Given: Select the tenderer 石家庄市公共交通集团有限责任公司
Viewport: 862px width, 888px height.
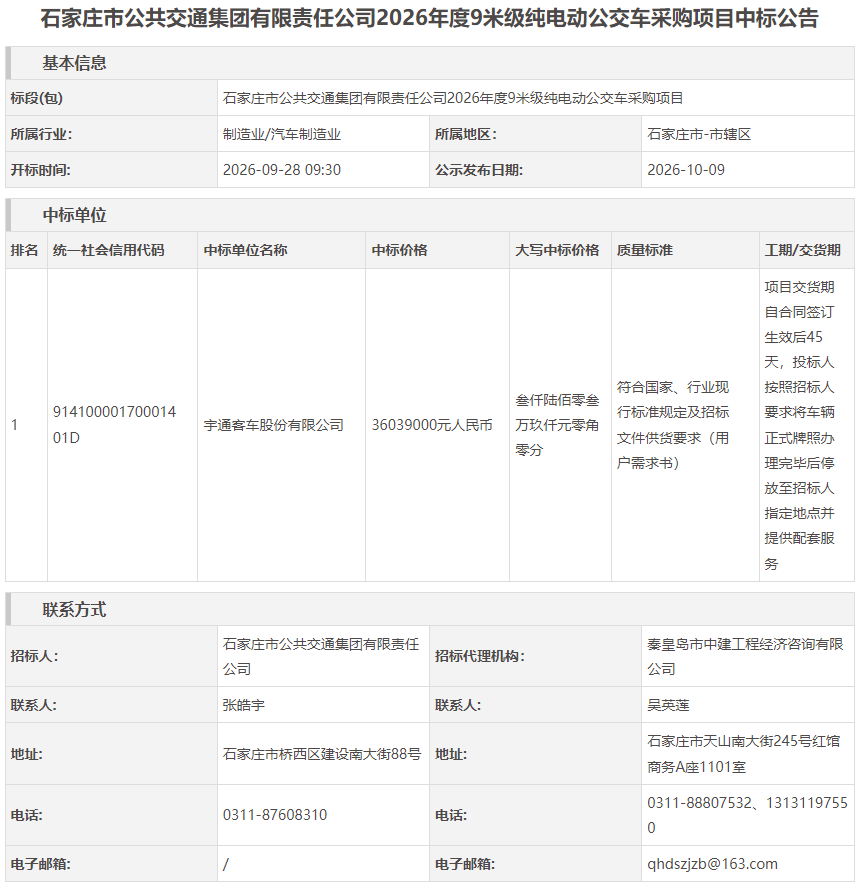Looking at the screenshot, I should pyautogui.click(x=321, y=656).
